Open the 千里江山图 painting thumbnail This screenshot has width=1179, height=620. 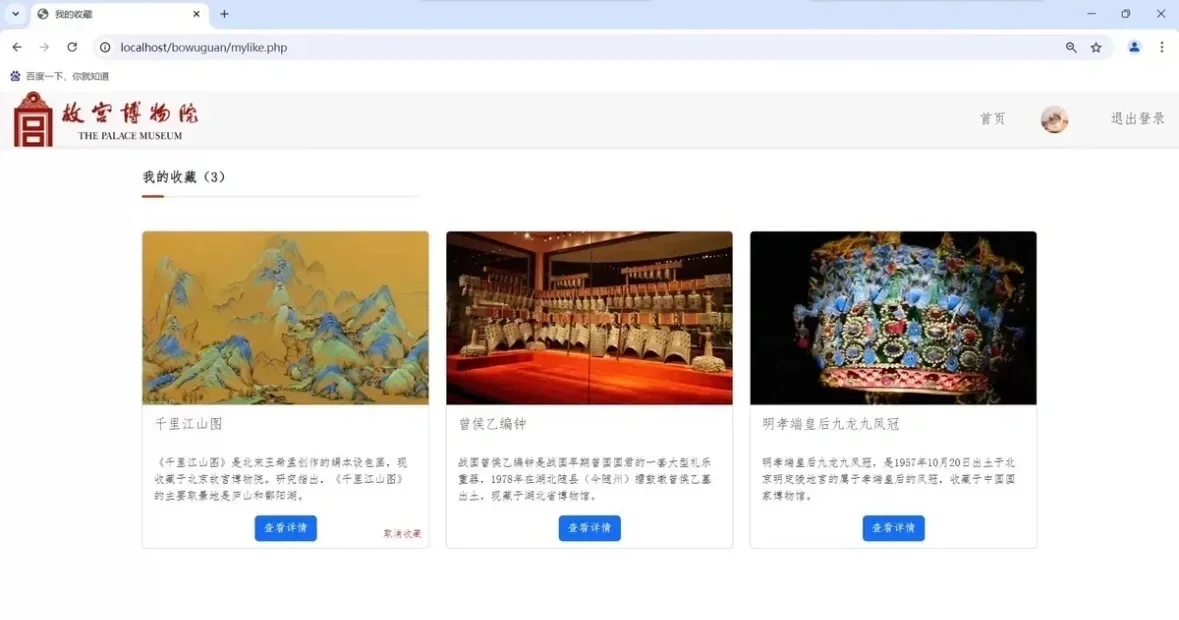[x=286, y=318]
